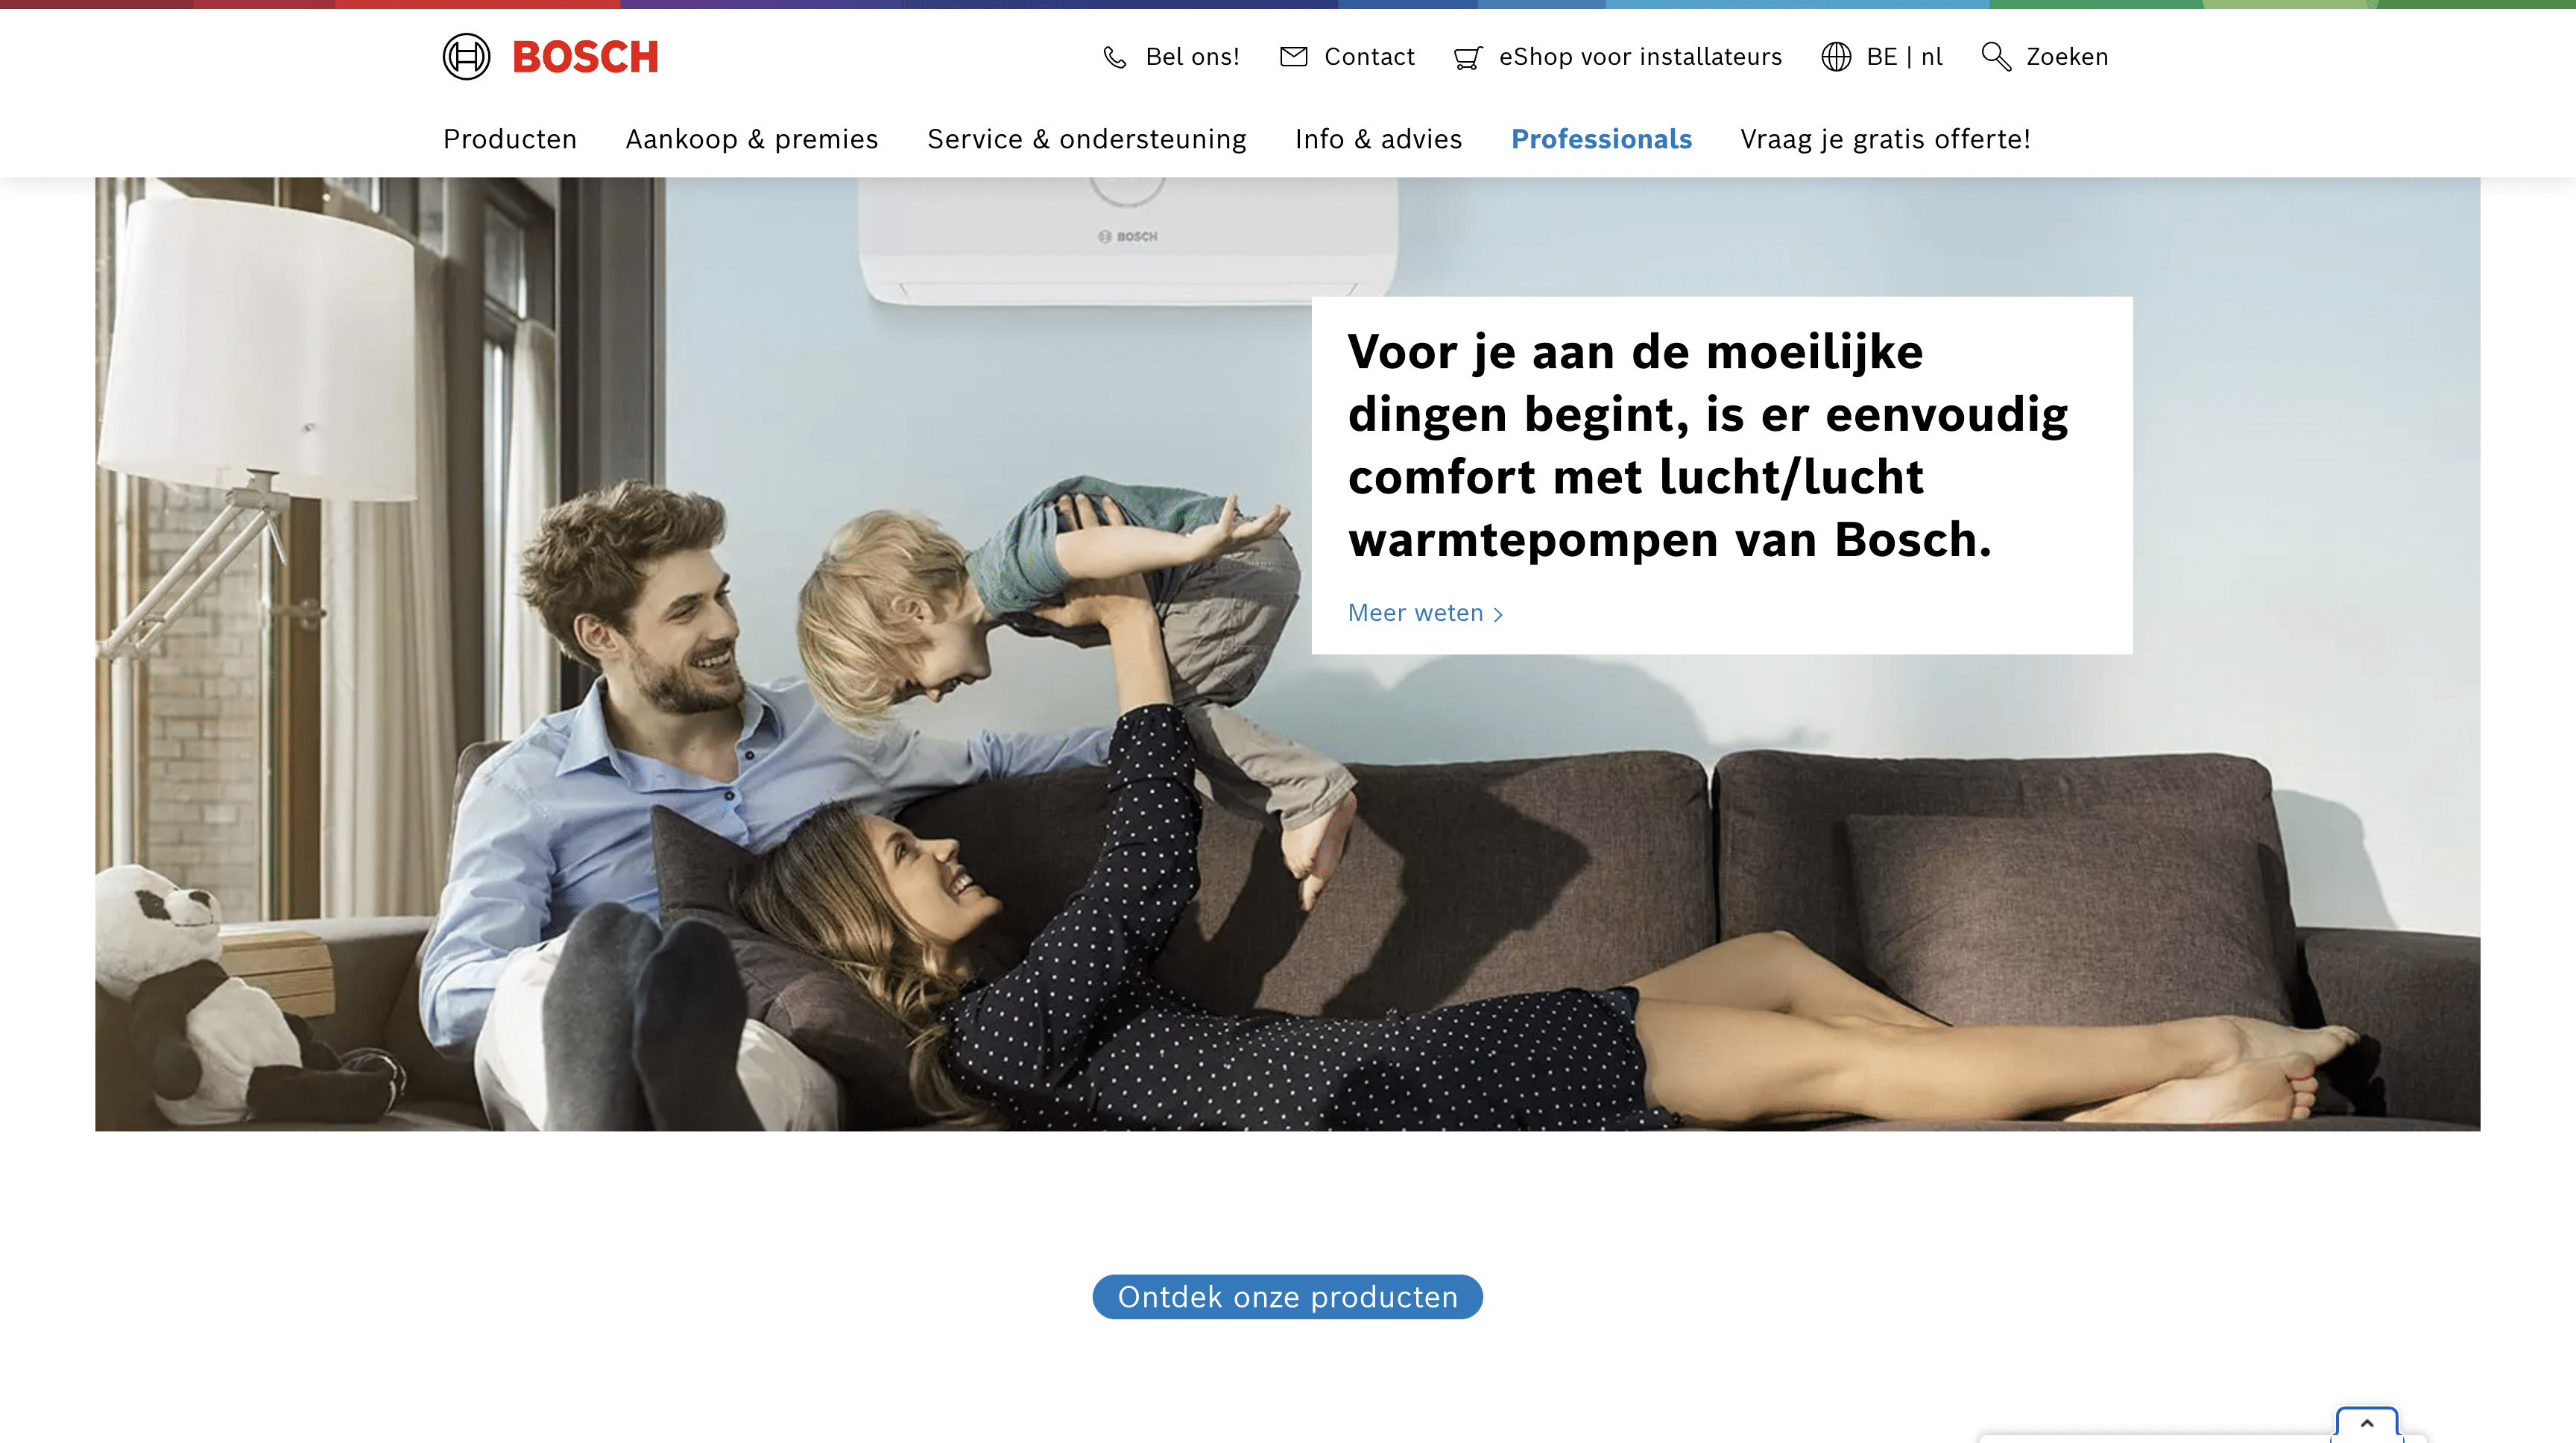2576x1443 pixels.
Task: Open the Aankoop & premies menu
Action: click(x=752, y=139)
